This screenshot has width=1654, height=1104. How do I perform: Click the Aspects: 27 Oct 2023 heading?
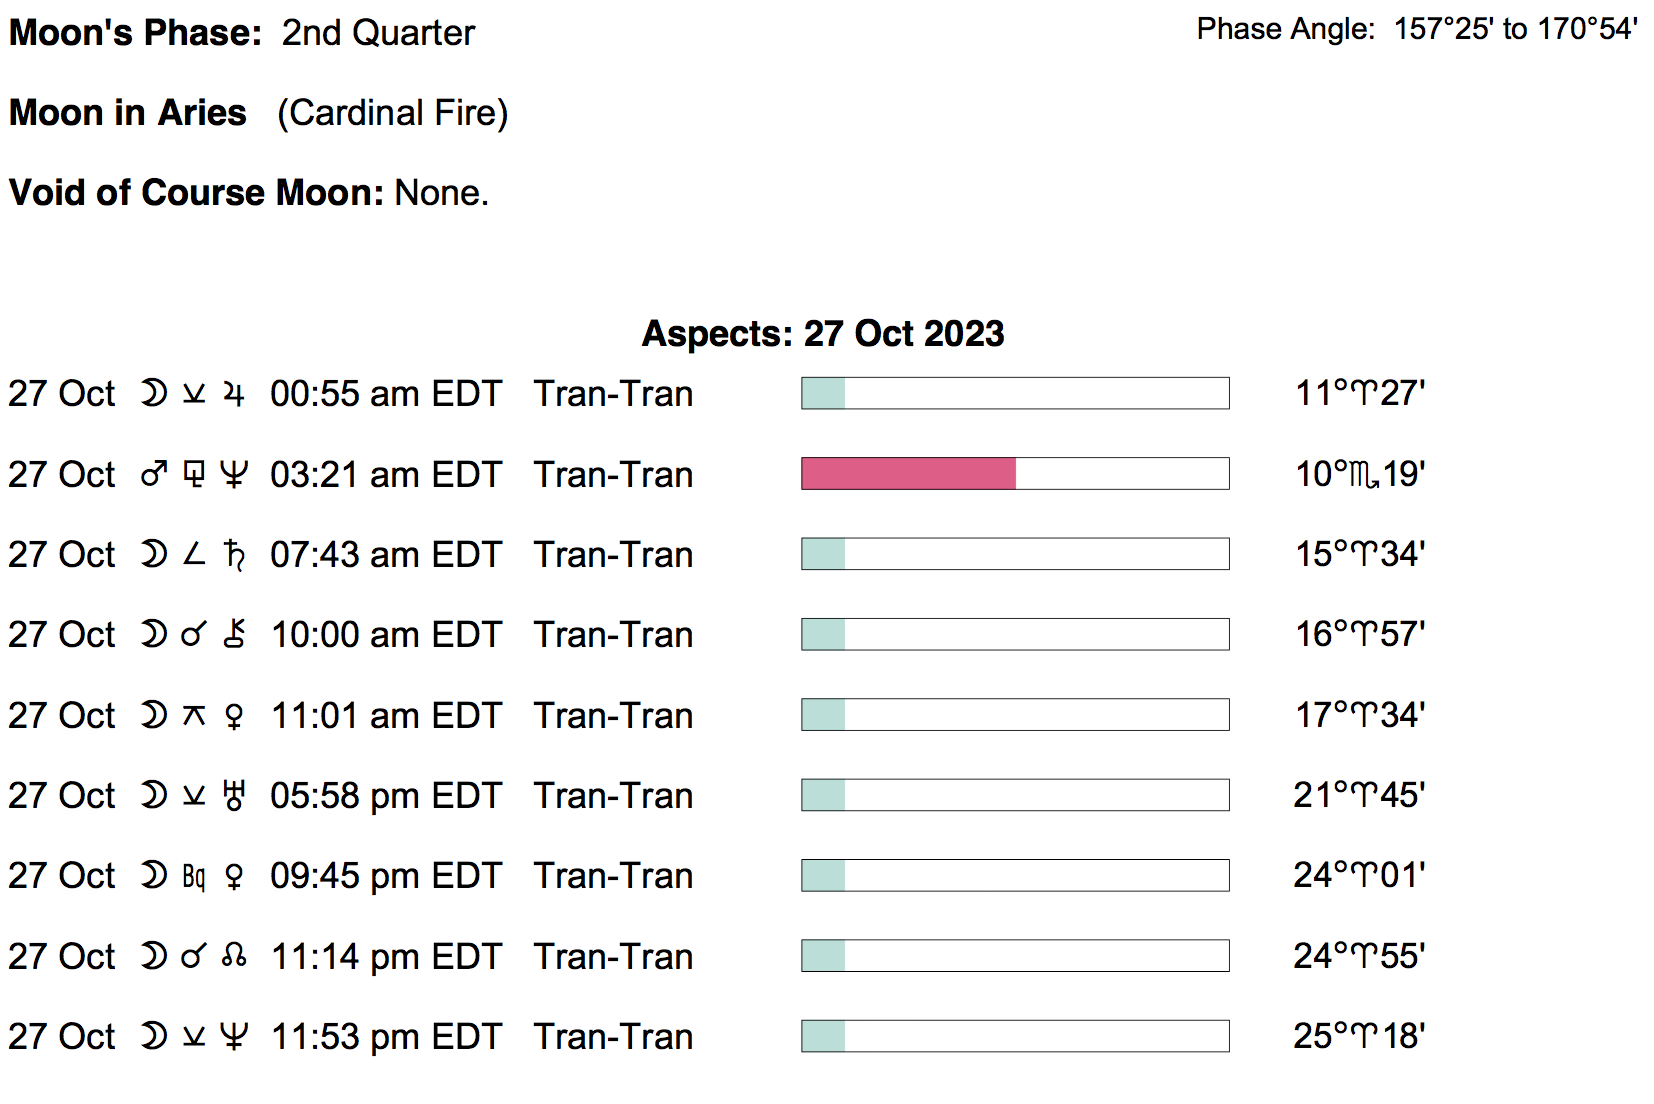[x=823, y=333]
